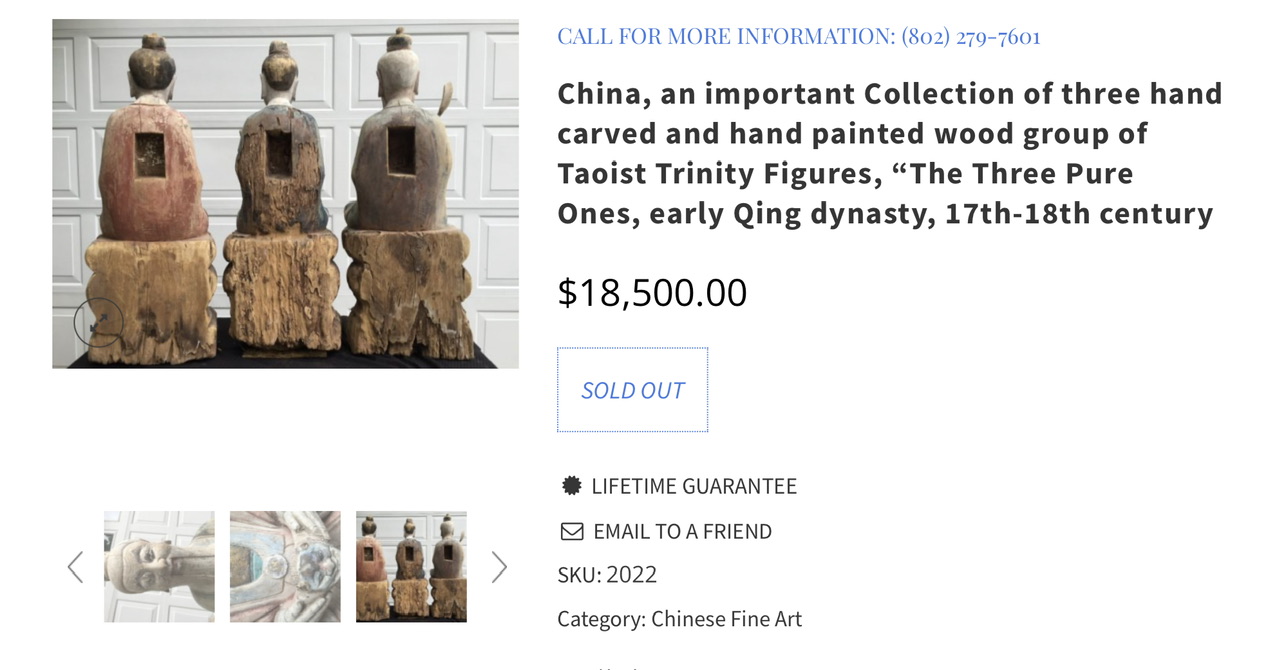This screenshot has width=1280, height=670.
Task: Click the LIFETIME GUARANTEE text
Action: [x=694, y=486]
